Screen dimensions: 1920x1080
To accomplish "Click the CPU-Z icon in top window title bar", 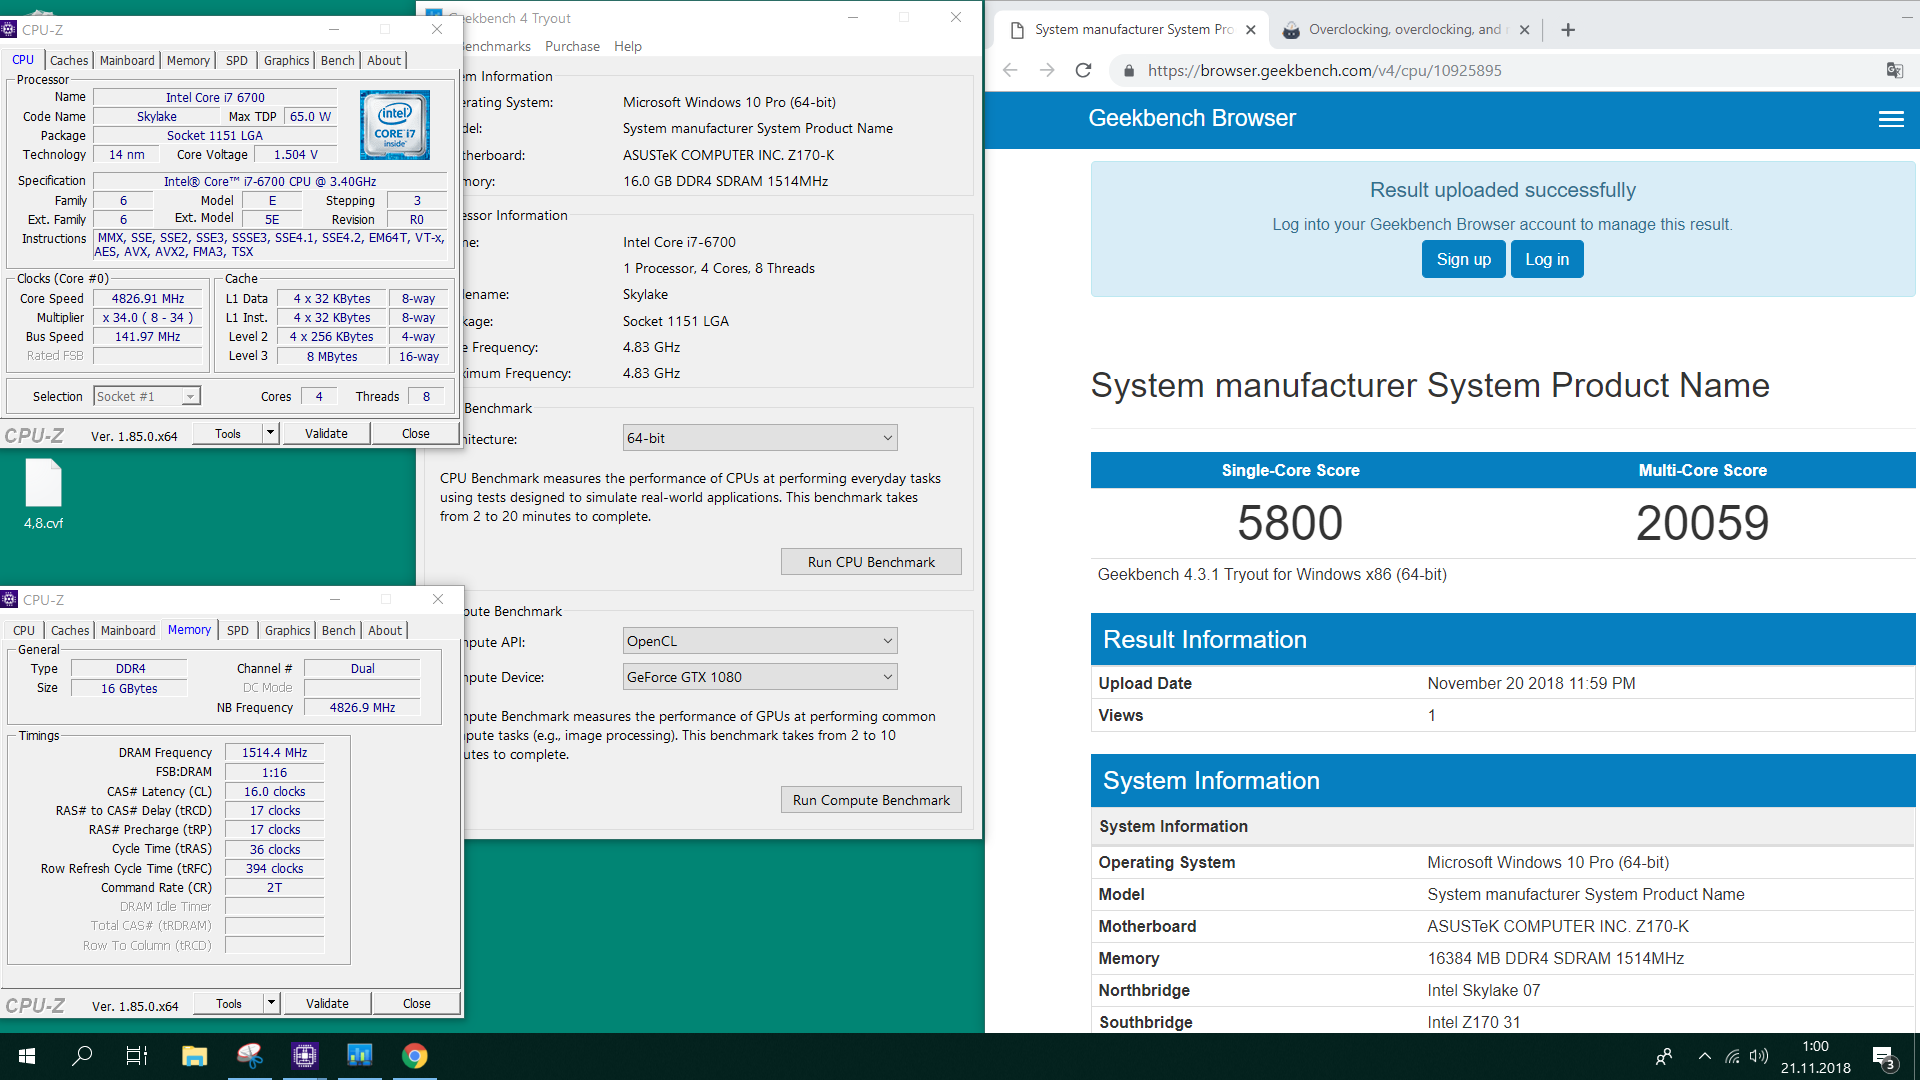I will coord(10,29).
